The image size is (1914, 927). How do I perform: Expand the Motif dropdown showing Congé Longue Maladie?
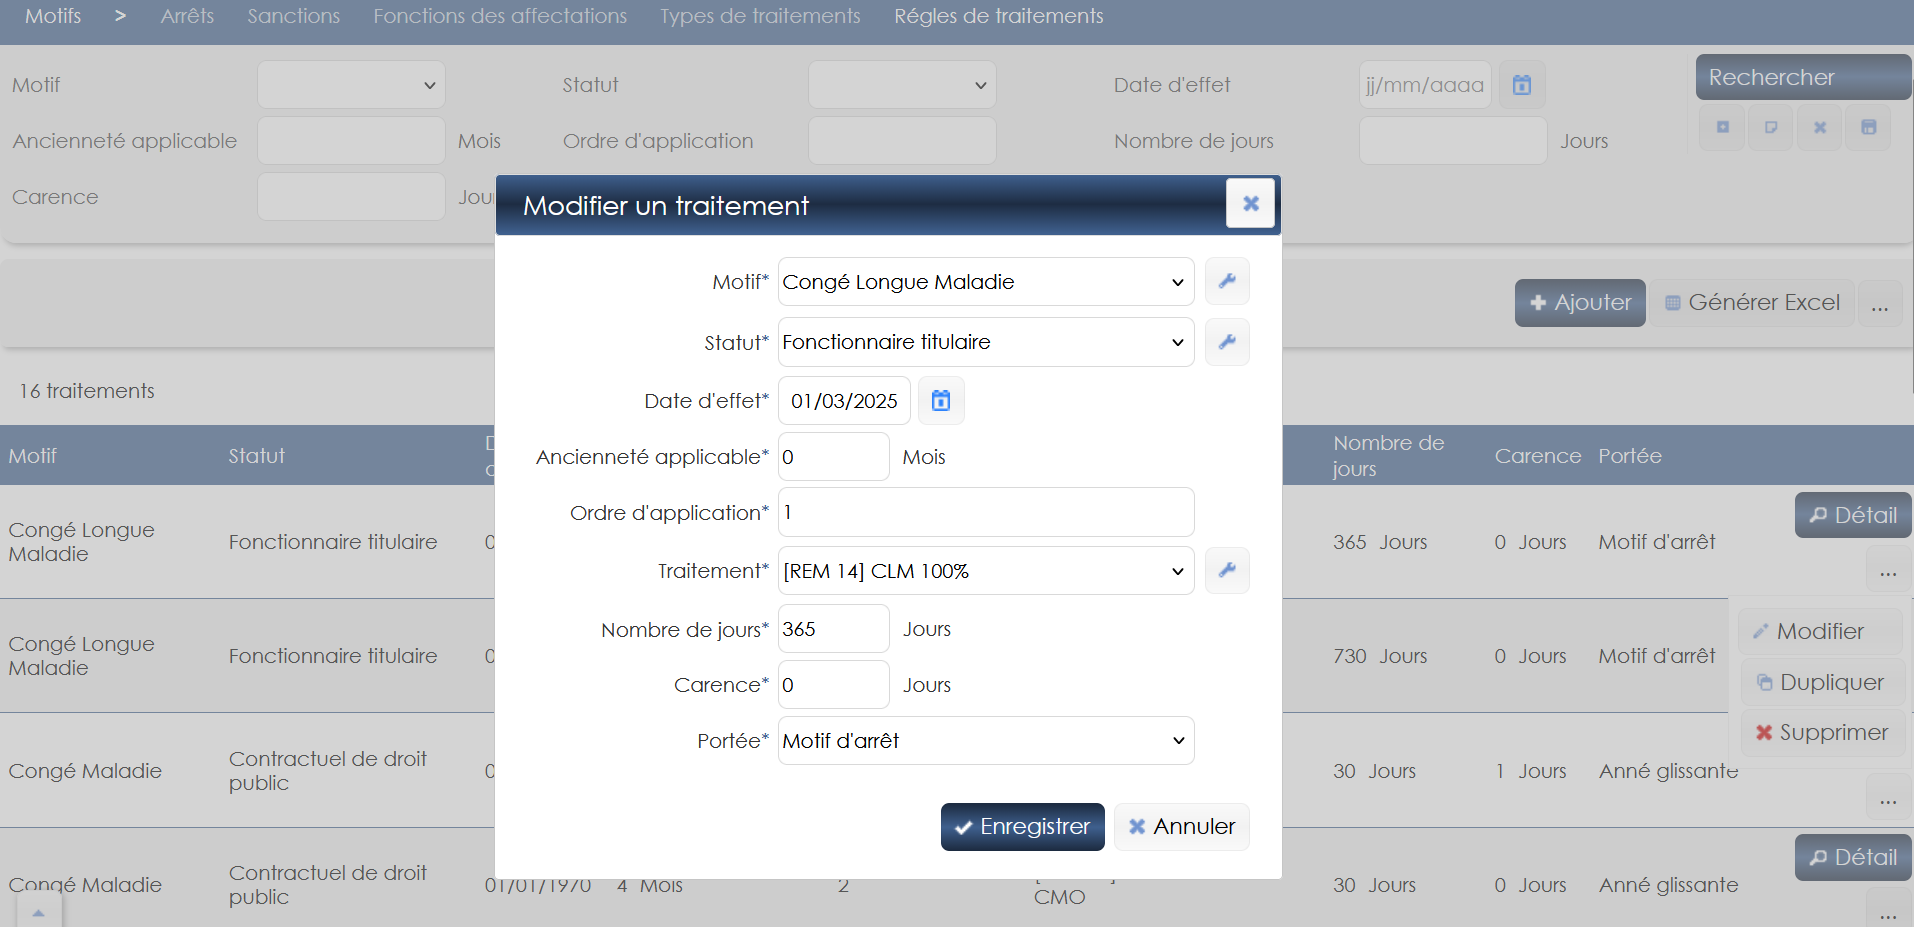click(985, 282)
